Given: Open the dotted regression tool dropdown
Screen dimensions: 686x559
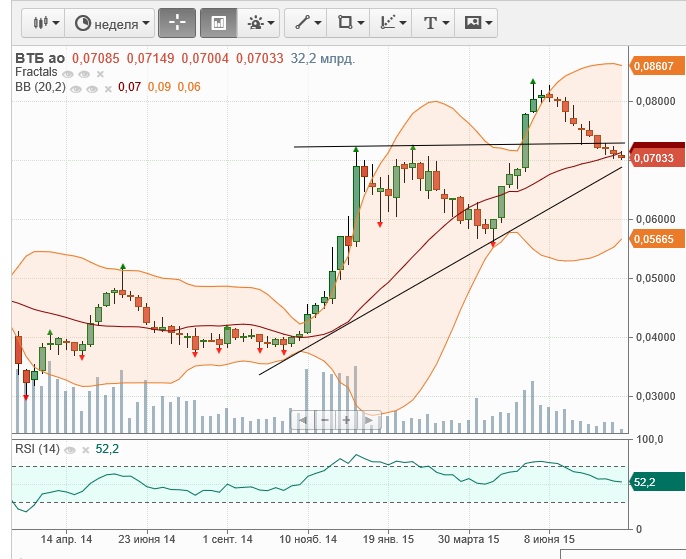Looking at the screenshot, I should [x=391, y=23].
